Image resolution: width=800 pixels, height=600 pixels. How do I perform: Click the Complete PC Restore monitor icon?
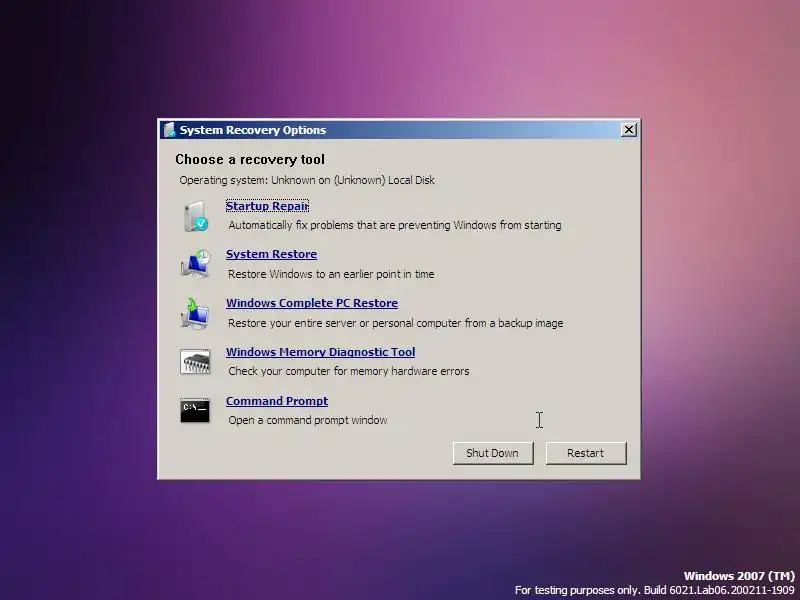195,313
